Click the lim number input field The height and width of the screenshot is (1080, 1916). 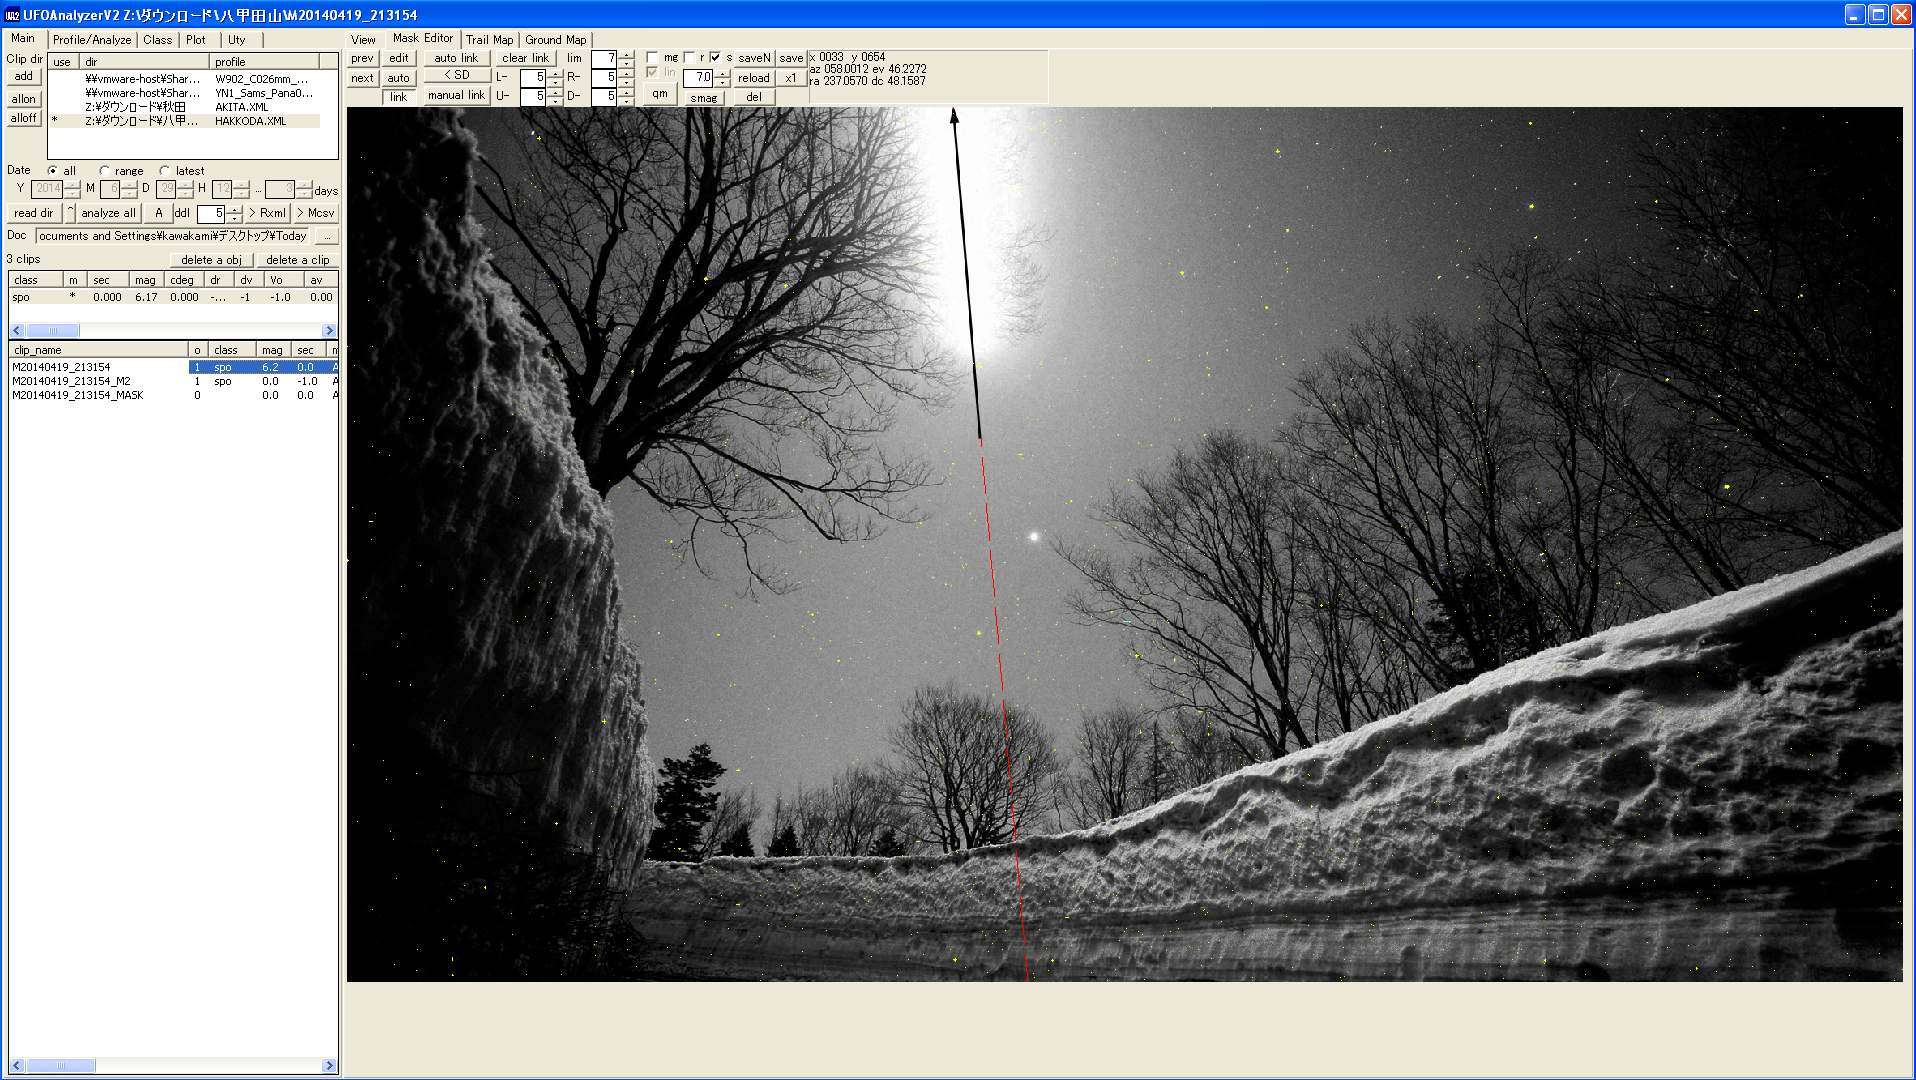(x=605, y=58)
